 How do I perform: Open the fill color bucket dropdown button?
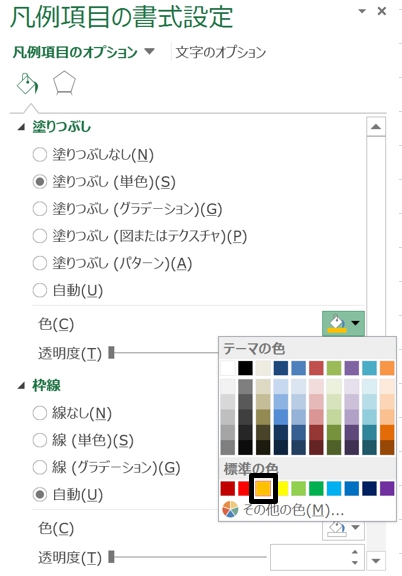point(343,323)
